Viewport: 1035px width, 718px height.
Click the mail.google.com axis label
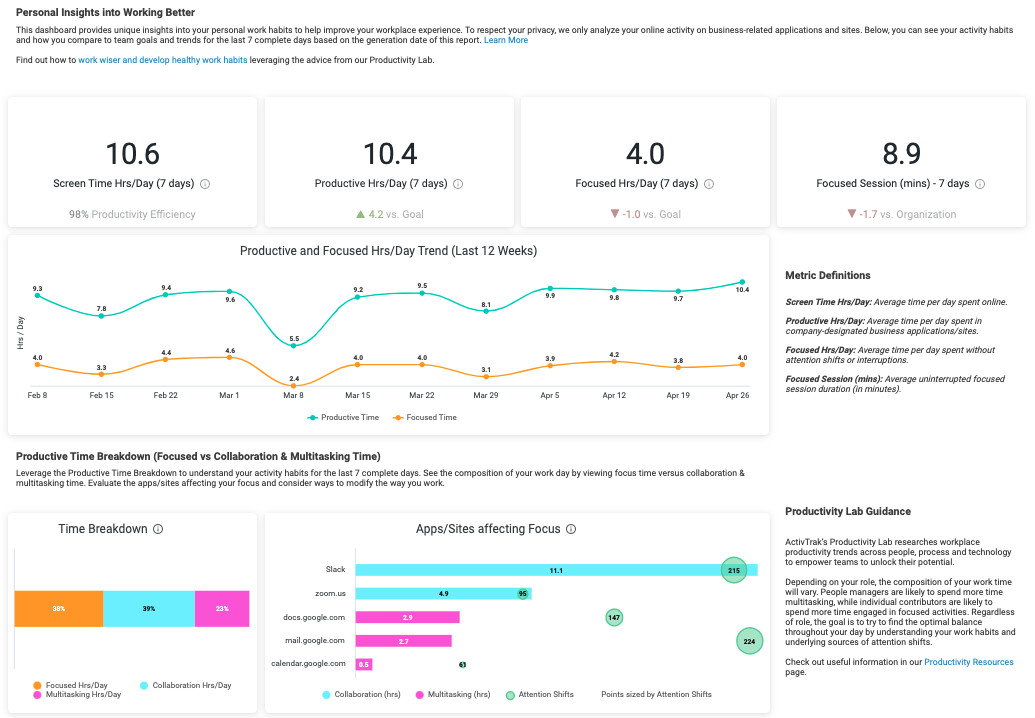coord(315,641)
